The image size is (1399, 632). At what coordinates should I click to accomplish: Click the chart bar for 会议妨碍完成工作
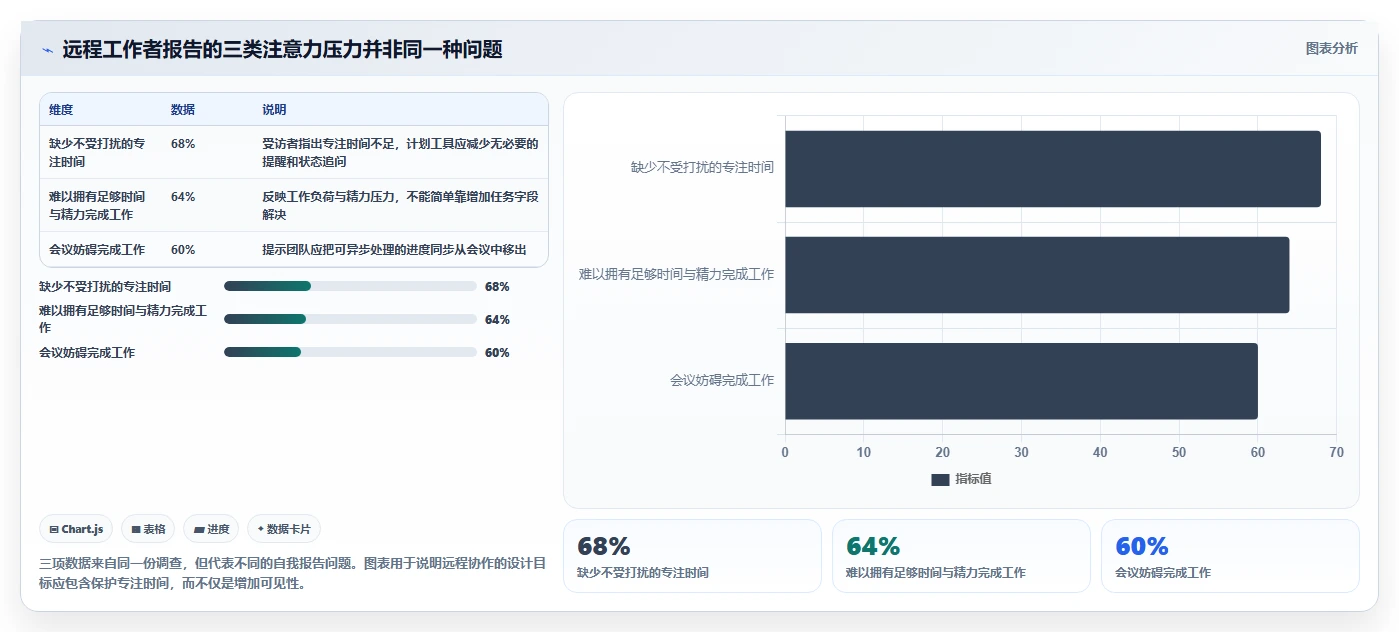pos(1021,381)
